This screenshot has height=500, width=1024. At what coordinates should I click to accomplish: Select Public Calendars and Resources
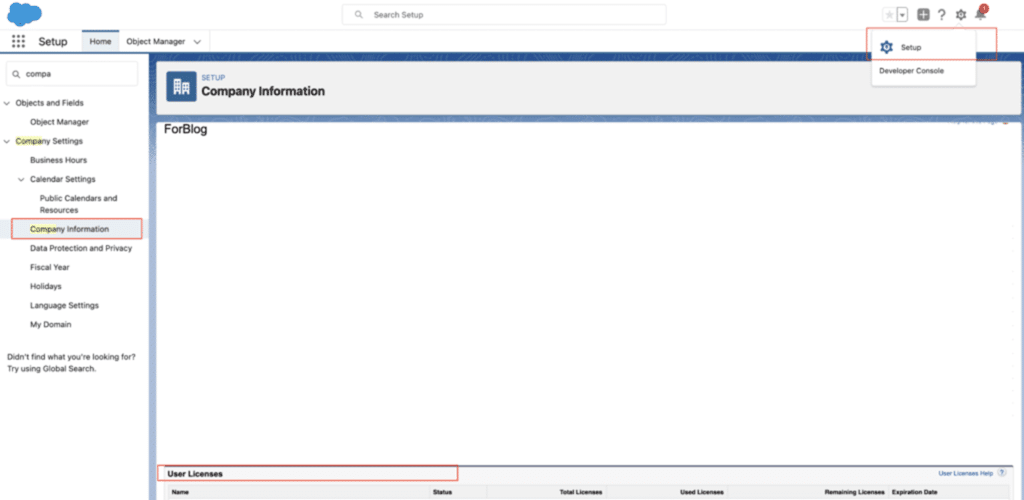78,204
